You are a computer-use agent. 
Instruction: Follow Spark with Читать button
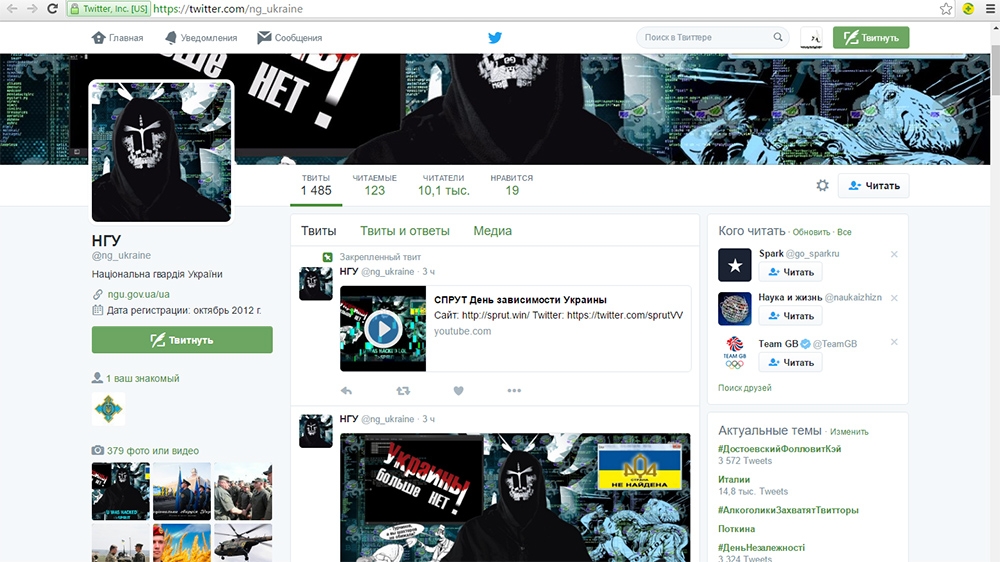[x=790, y=272]
